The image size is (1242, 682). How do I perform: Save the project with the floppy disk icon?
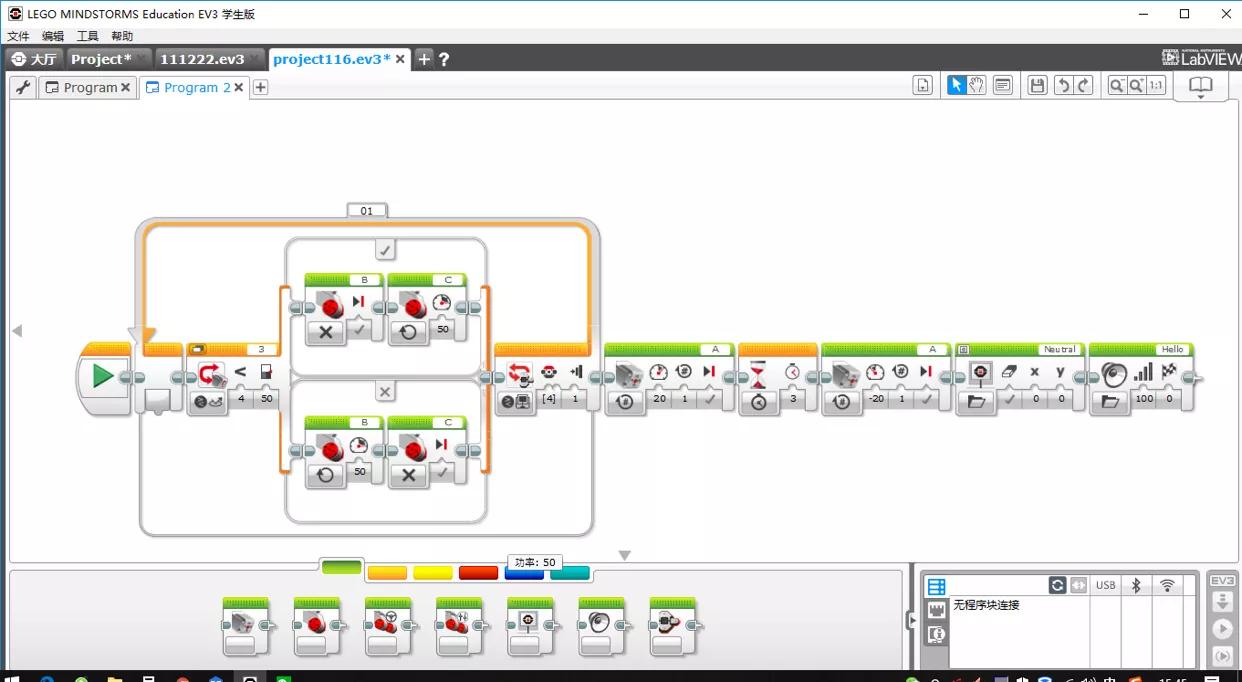[1037, 86]
